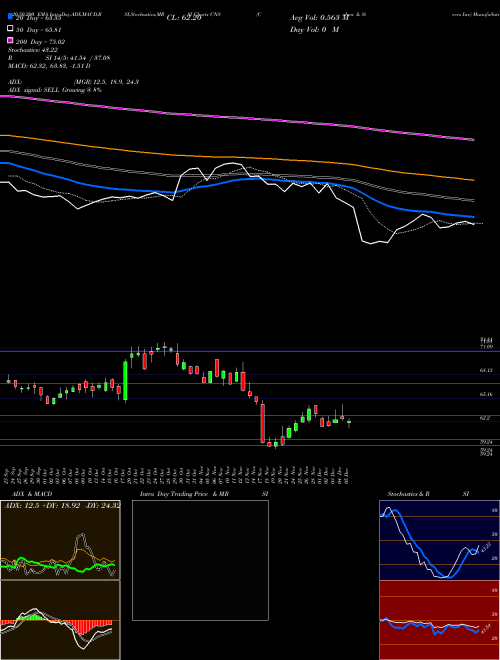500x660 pixels.
Task: Click the 65.16 price axis label
Action: coord(486,394)
